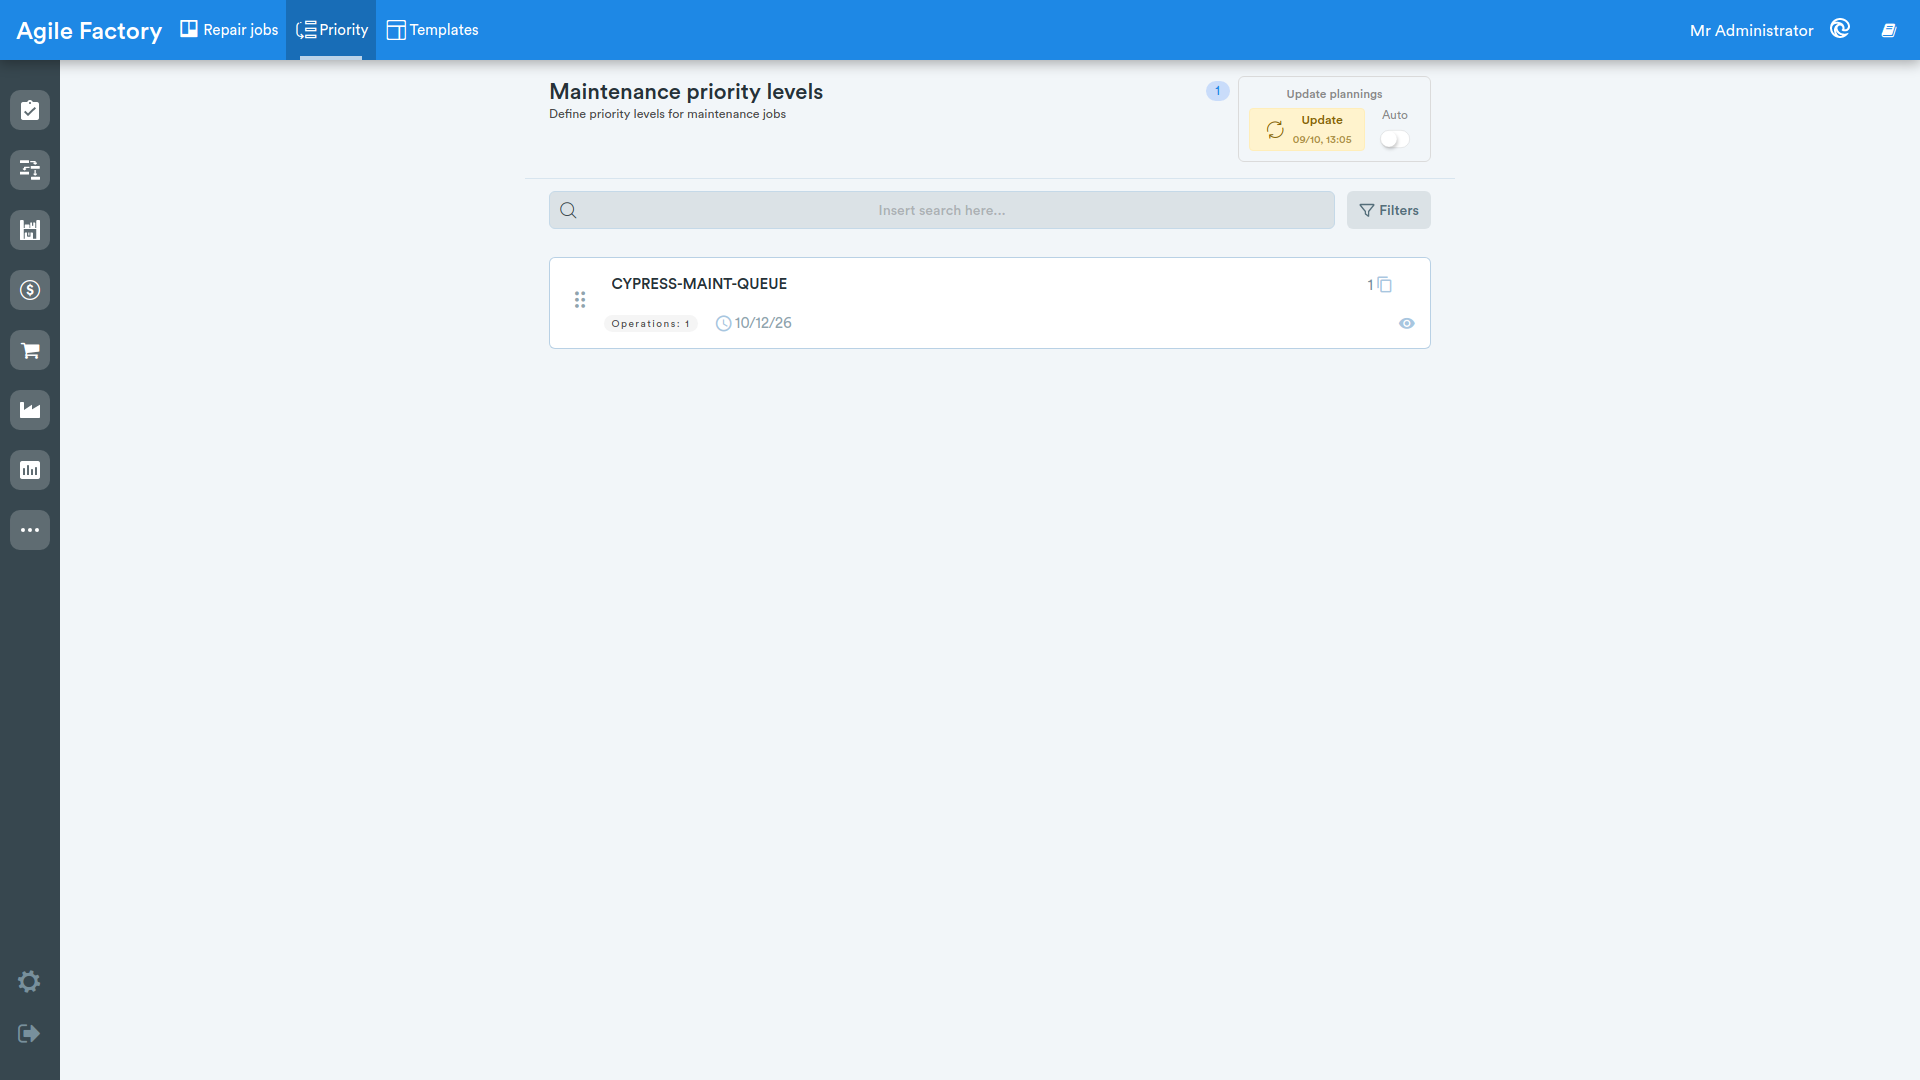Click the 10/12/26 due date
Screen dimensions: 1920x1080
coord(754,323)
